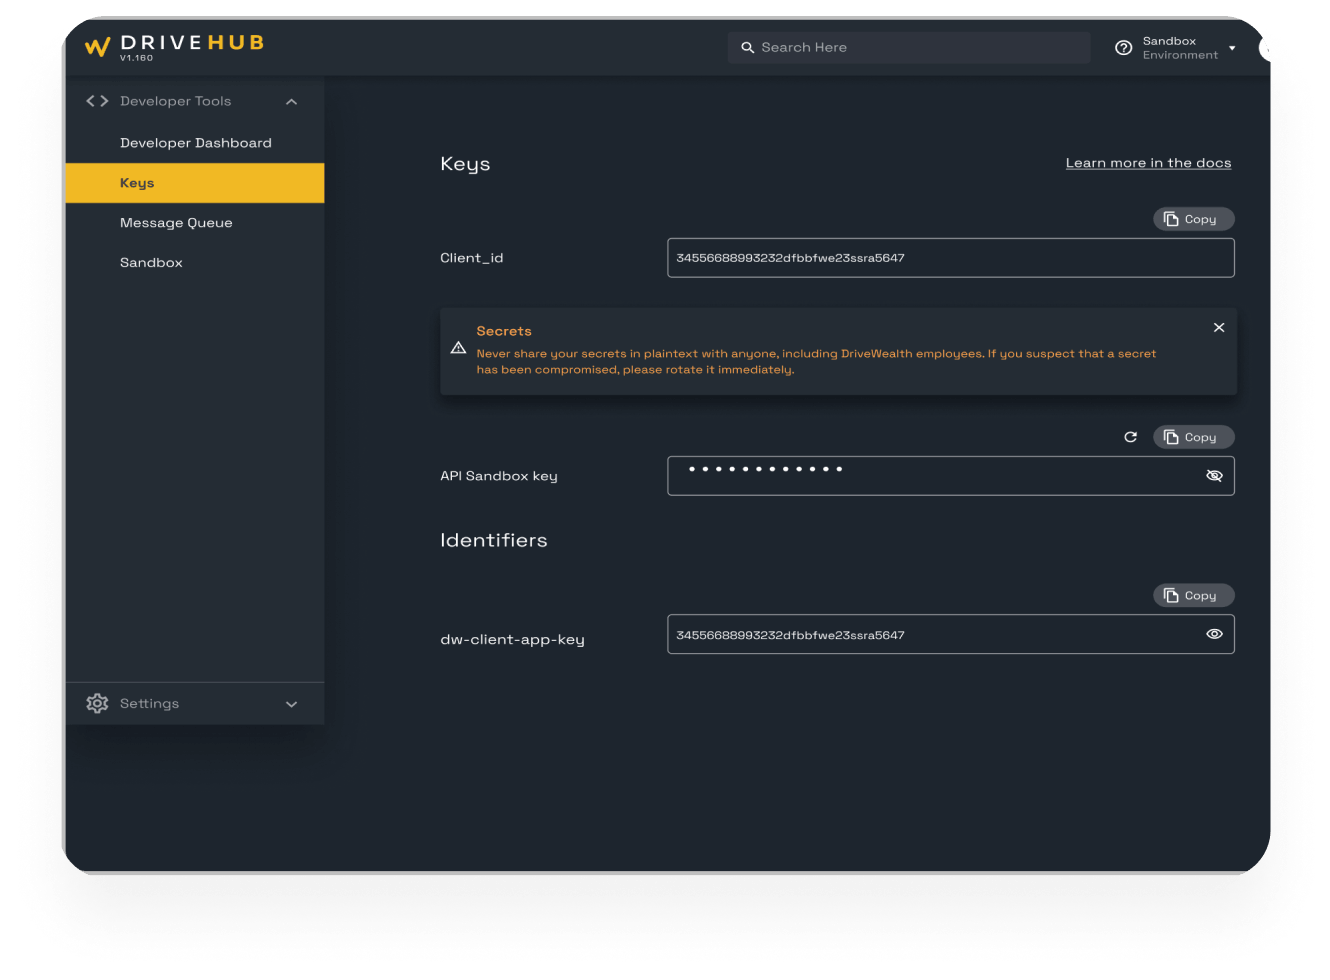This screenshot has width=1330, height=980.
Task: Click the Keys page heading
Action: tap(465, 164)
